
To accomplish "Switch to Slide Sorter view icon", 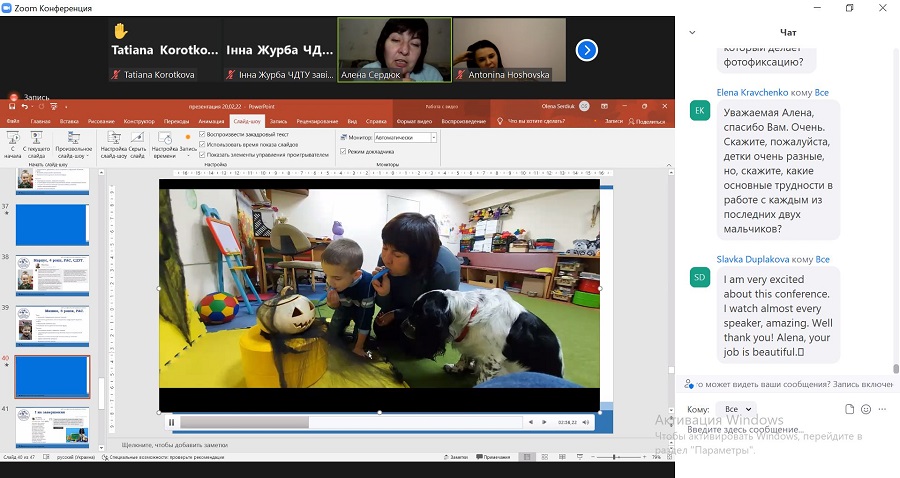I will click(545, 457).
